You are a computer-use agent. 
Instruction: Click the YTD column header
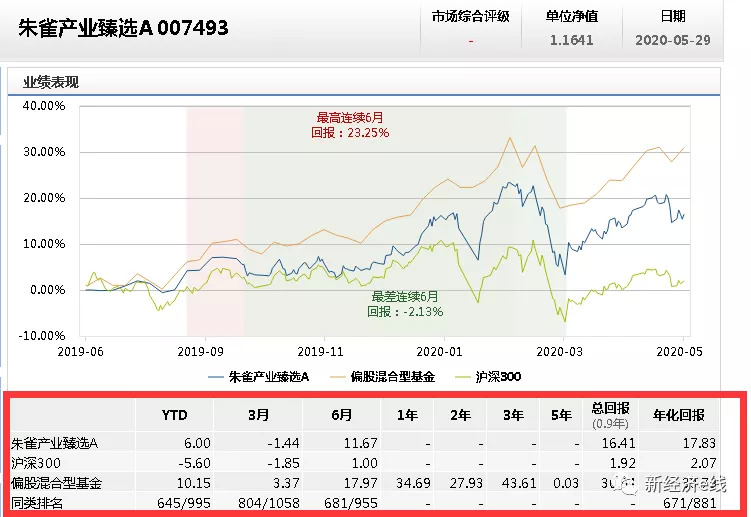pyautogui.click(x=174, y=415)
